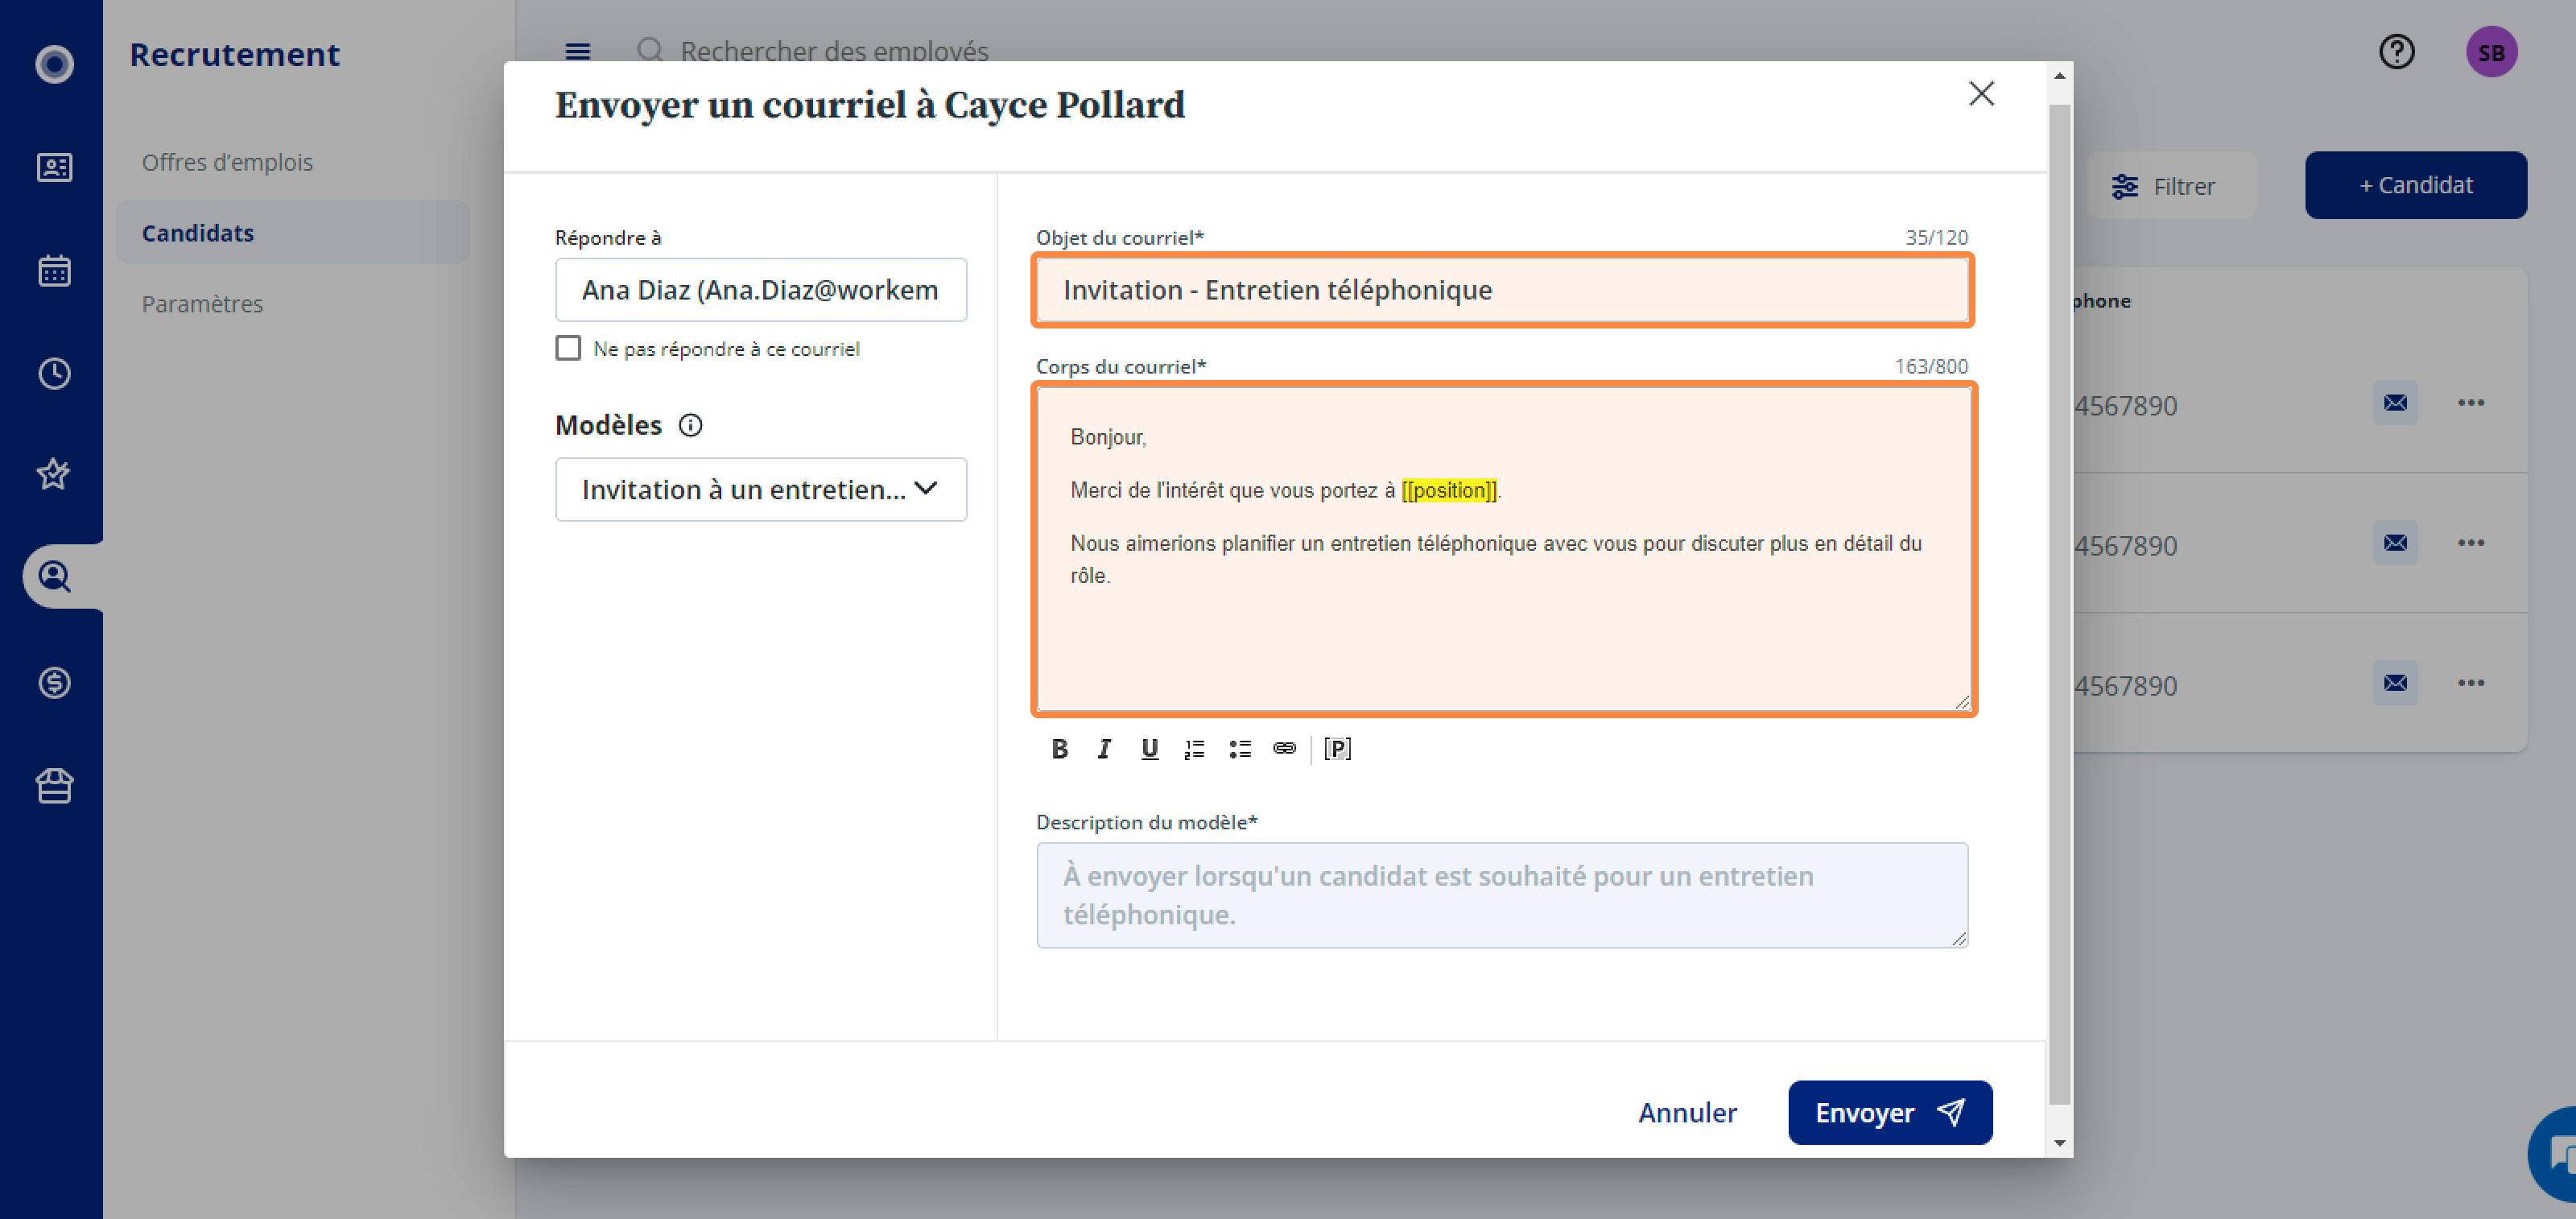Image resolution: width=2576 pixels, height=1219 pixels.
Task: Click the Description du modèle textarea
Action: [x=1502, y=895]
